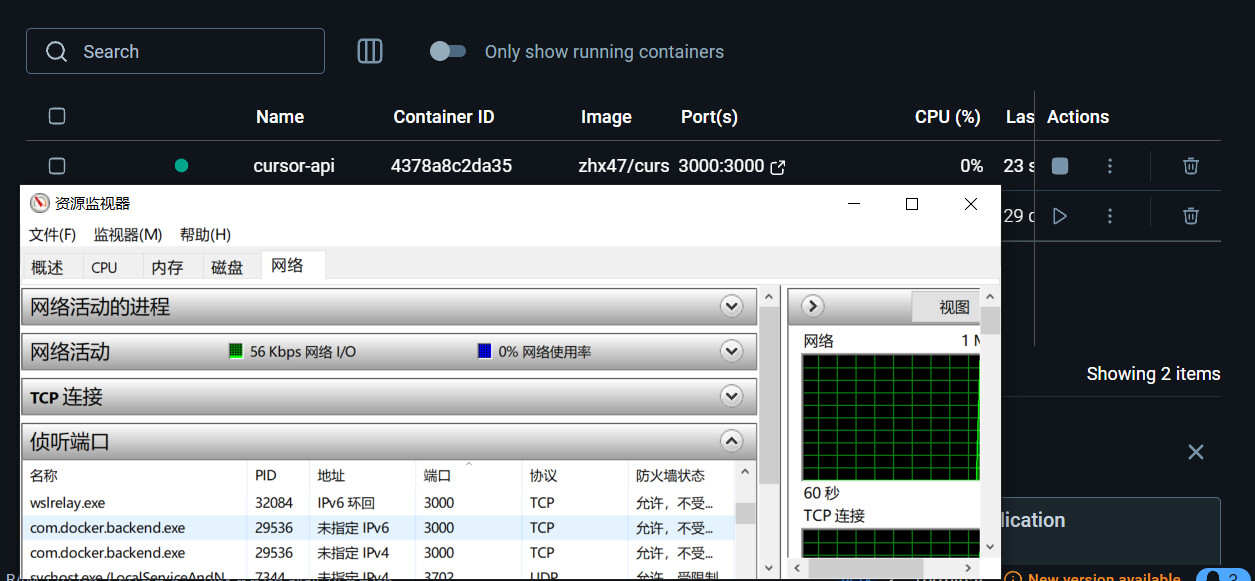Open port 3000:3000 external link
Viewport: 1255px width, 581px height.
pos(777,167)
